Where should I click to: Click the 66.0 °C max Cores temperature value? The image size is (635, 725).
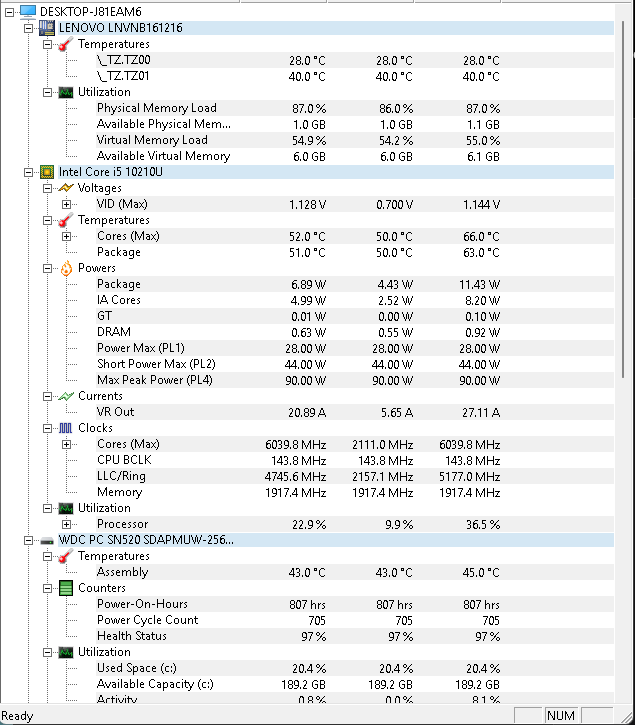(x=481, y=237)
